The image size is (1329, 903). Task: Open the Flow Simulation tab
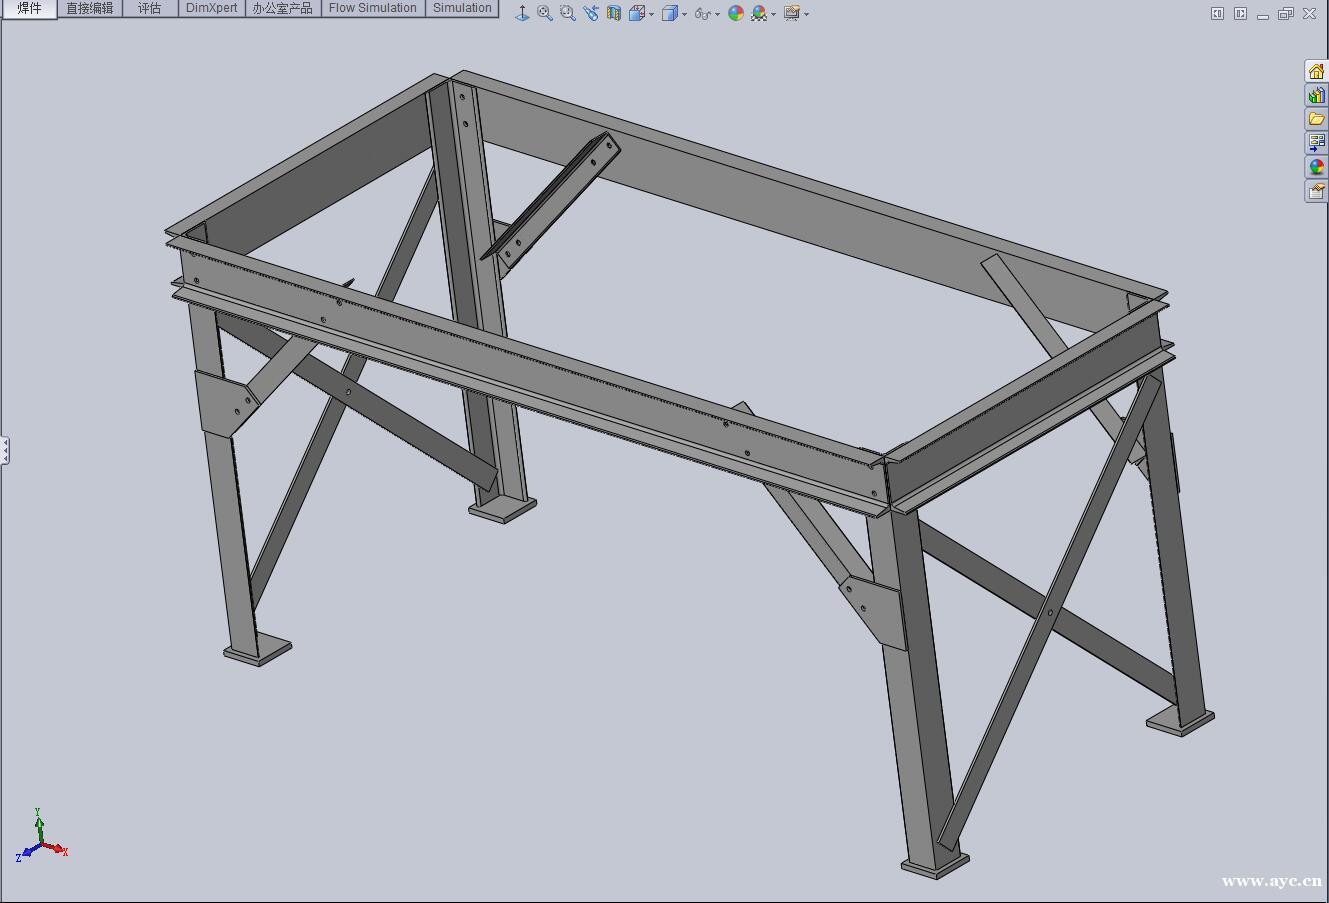(372, 7)
